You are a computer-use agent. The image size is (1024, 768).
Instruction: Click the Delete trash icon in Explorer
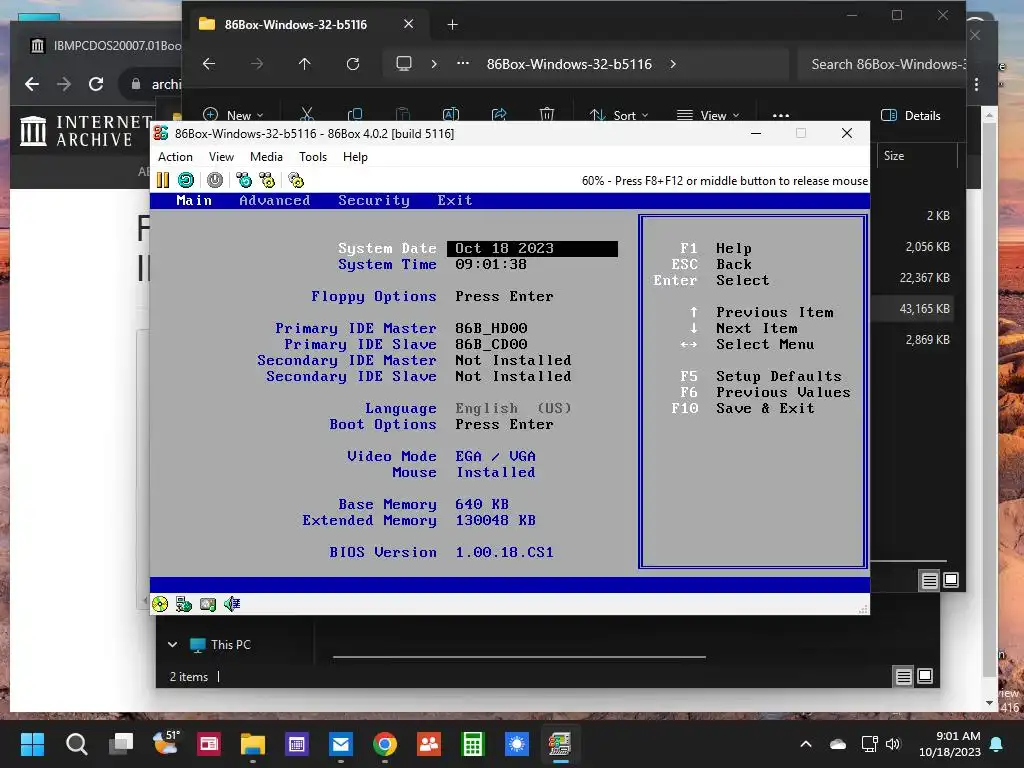(x=547, y=114)
